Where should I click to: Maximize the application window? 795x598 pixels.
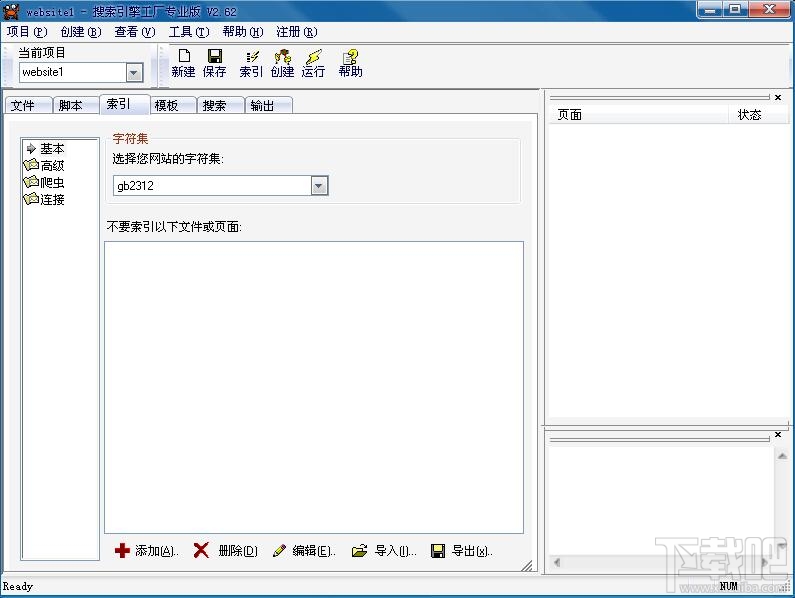[x=735, y=10]
